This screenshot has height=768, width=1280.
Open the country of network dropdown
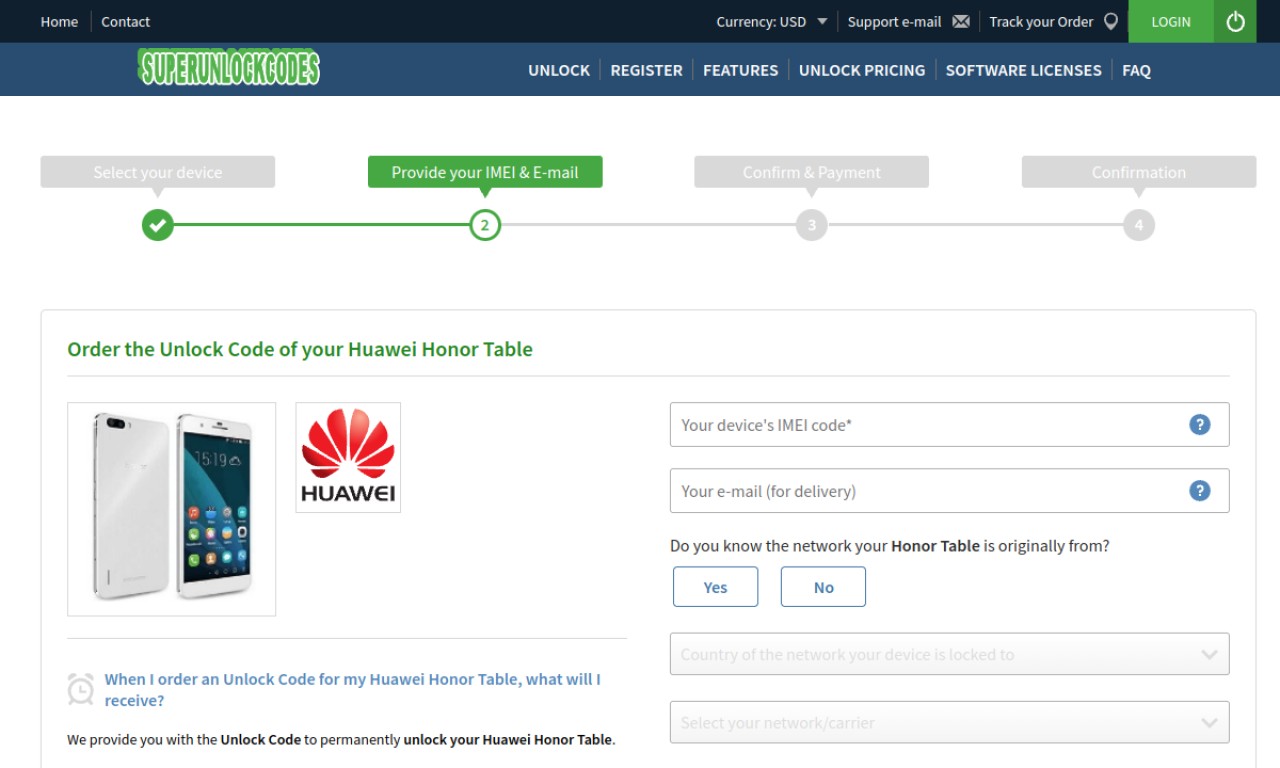click(x=949, y=654)
